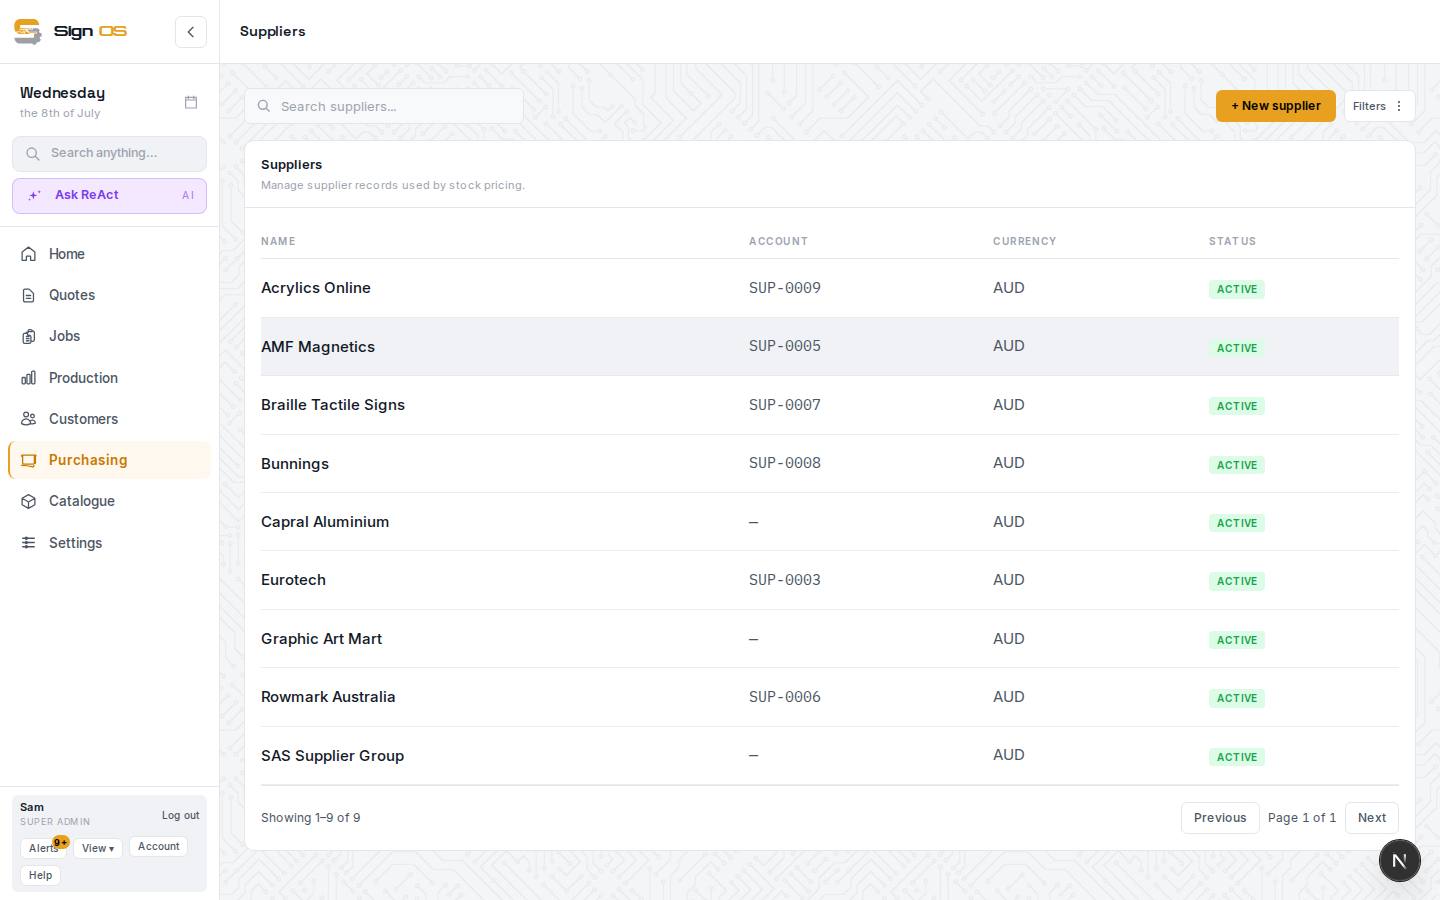The height and width of the screenshot is (900, 1440).
Task: Click the Quotes document icon
Action: pos(29,295)
